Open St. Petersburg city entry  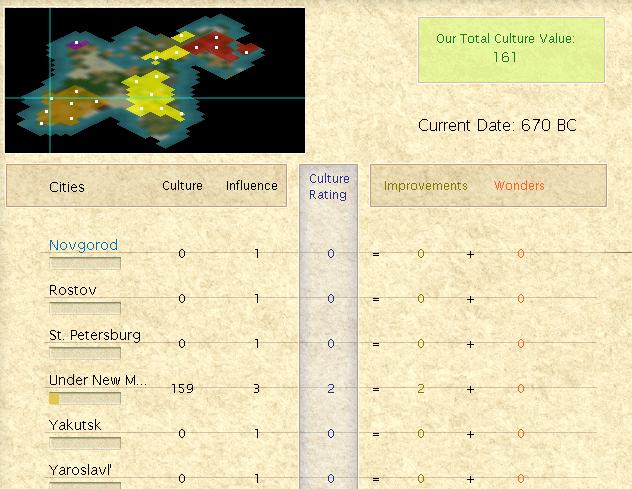[94, 335]
